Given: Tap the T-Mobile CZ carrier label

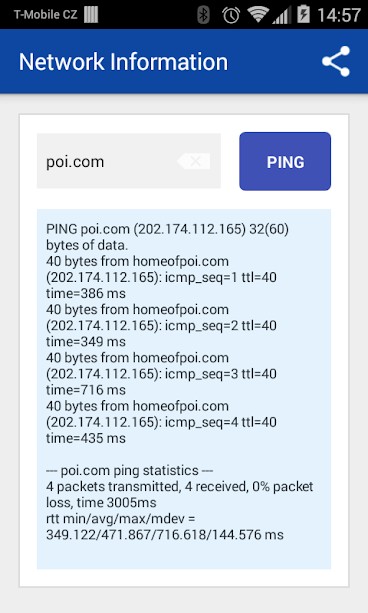Looking at the screenshot, I should click(45, 15).
